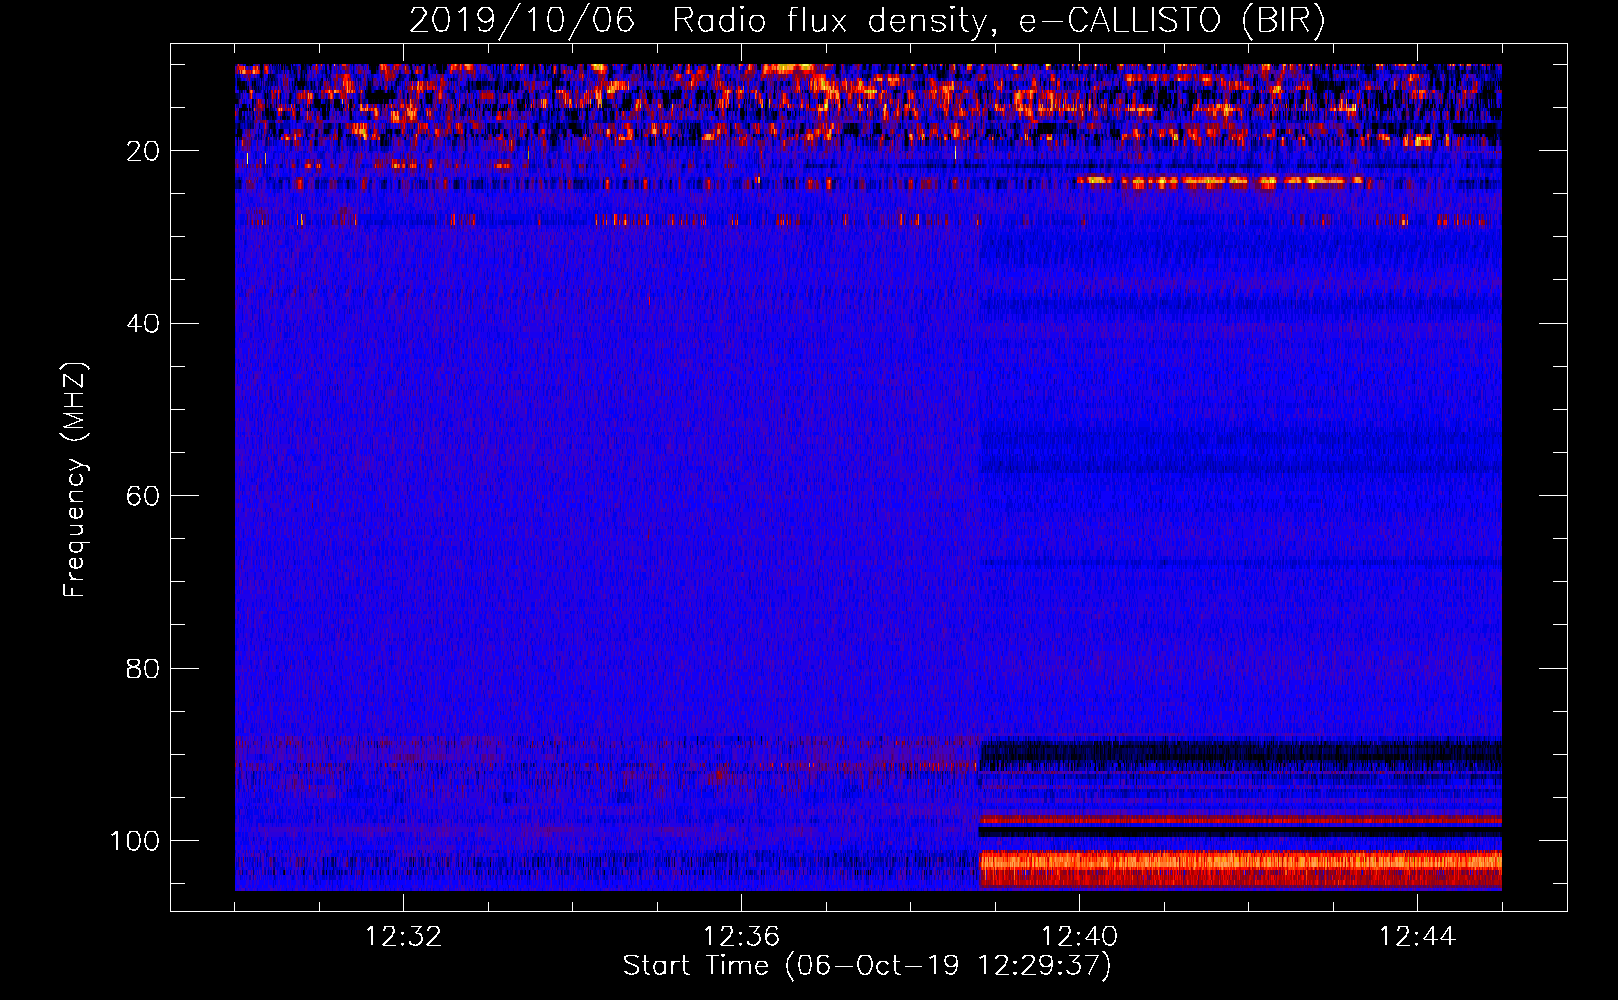This screenshot has width=1618, height=1000.
Task: Click the '60' frequency tick label
Action: [x=142, y=496]
